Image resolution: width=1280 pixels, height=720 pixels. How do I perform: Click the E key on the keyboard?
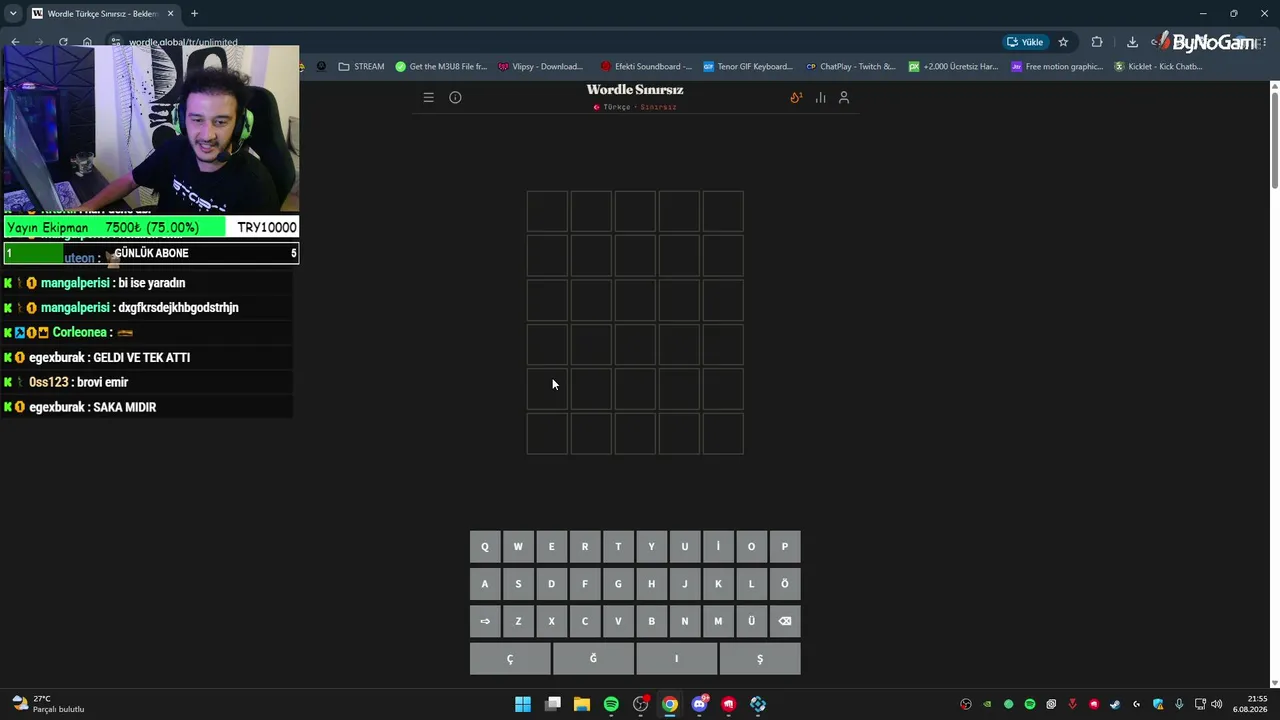coord(551,547)
